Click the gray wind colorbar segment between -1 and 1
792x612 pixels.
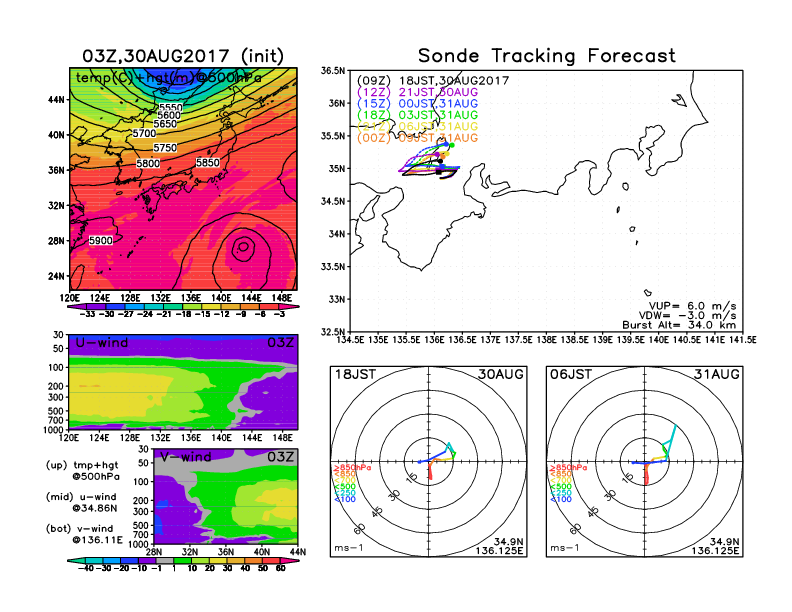(x=165, y=560)
